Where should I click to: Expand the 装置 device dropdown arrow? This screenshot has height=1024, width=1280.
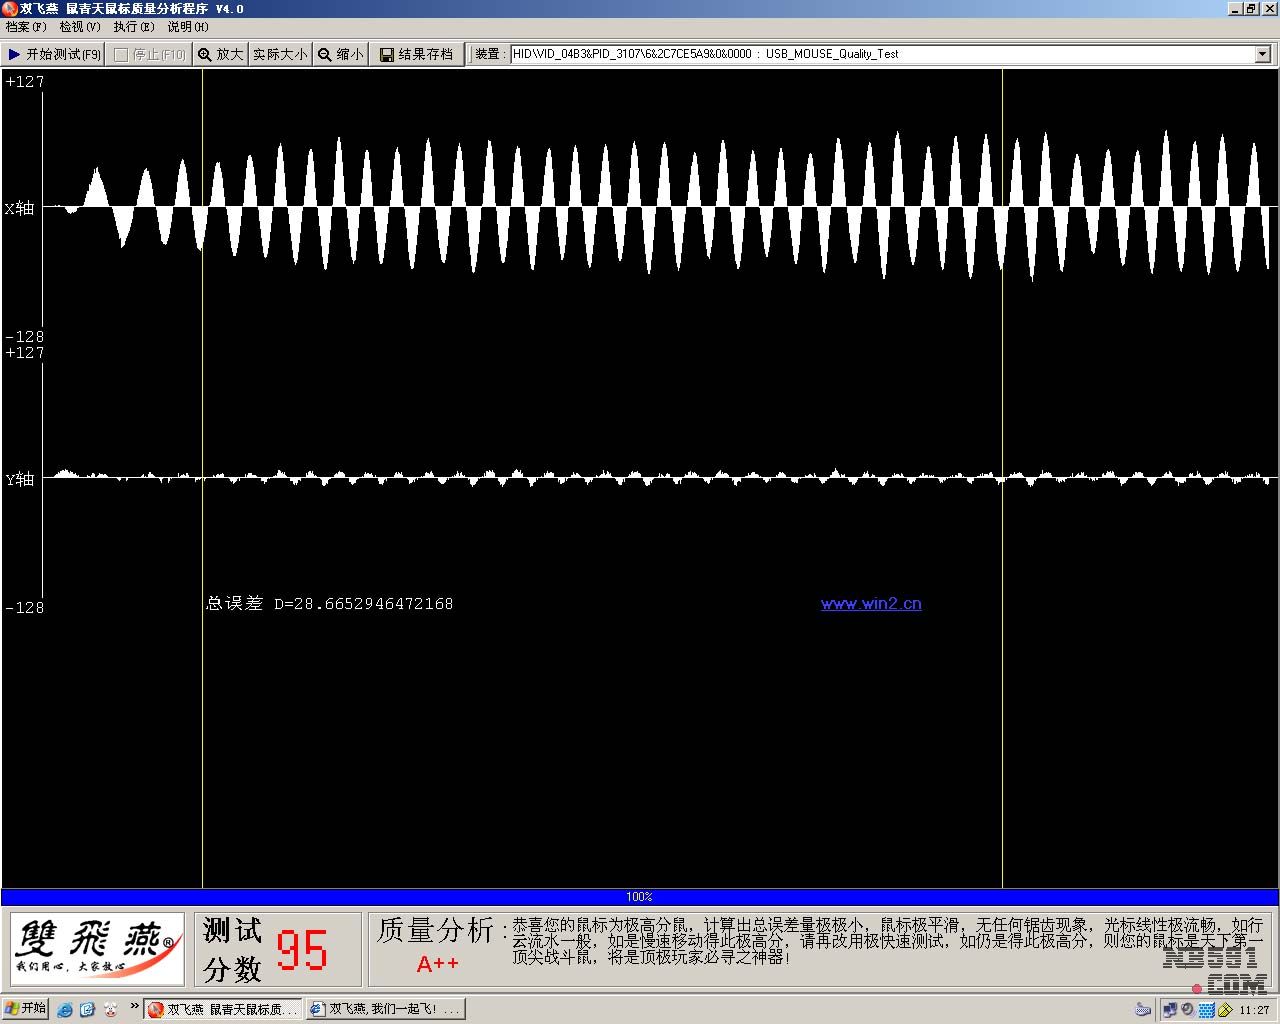click(x=1262, y=54)
